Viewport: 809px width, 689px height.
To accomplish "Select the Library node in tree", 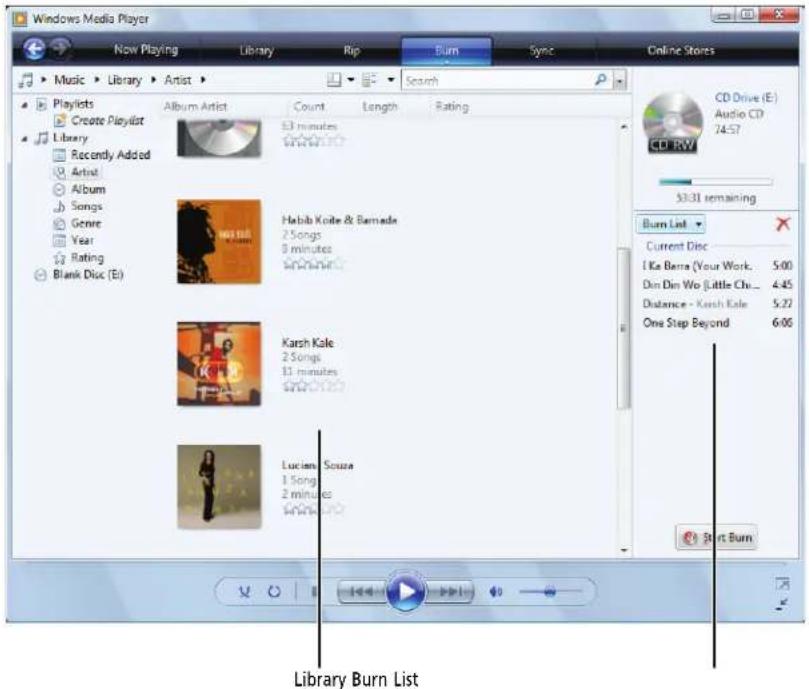I will (x=71, y=138).
